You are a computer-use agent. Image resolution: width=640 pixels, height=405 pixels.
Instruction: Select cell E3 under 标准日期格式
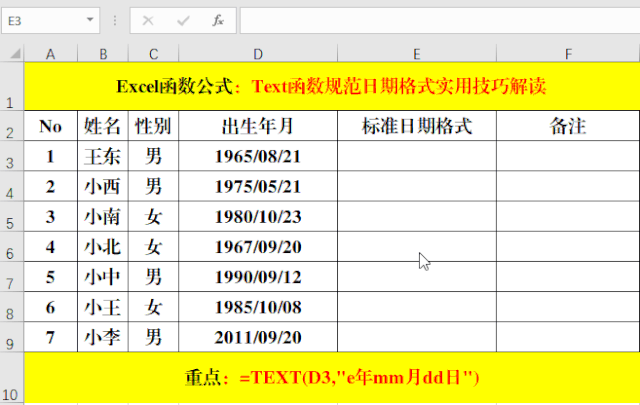tap(416, 157)
